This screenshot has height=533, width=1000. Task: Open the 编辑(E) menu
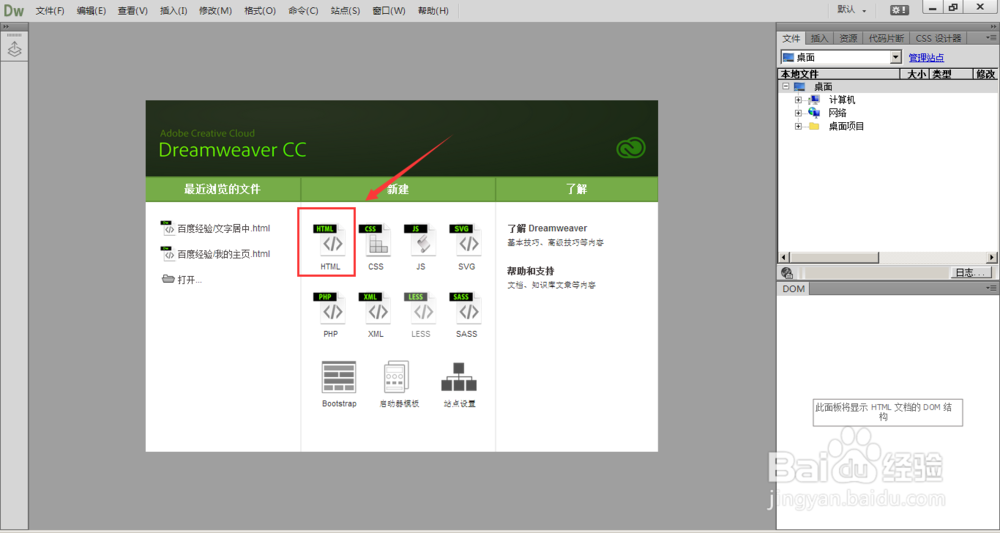point(91,11)
